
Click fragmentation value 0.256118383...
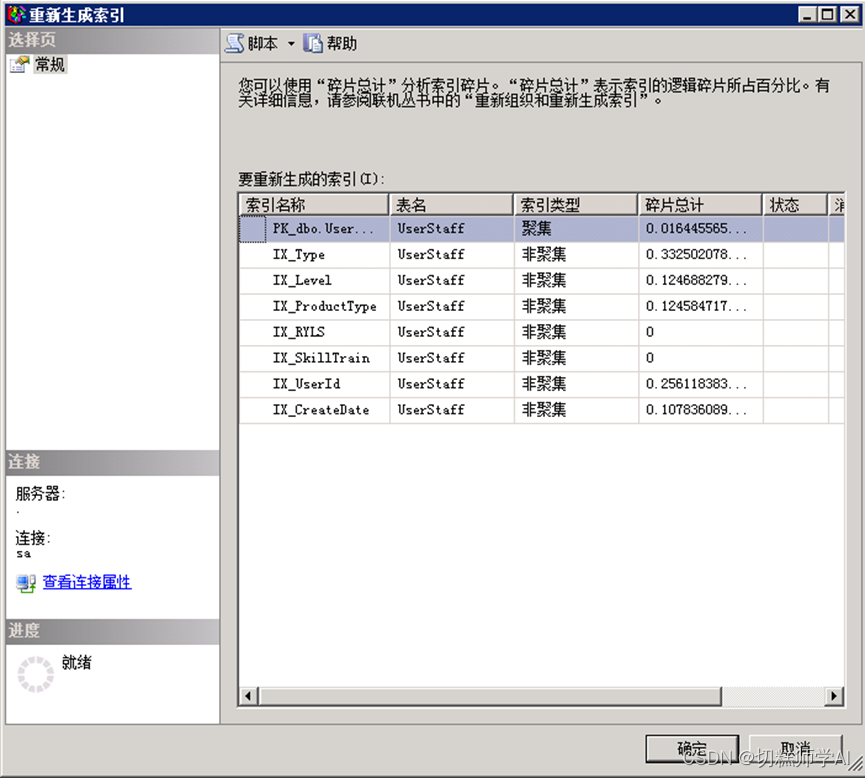(x=696, y=384)
